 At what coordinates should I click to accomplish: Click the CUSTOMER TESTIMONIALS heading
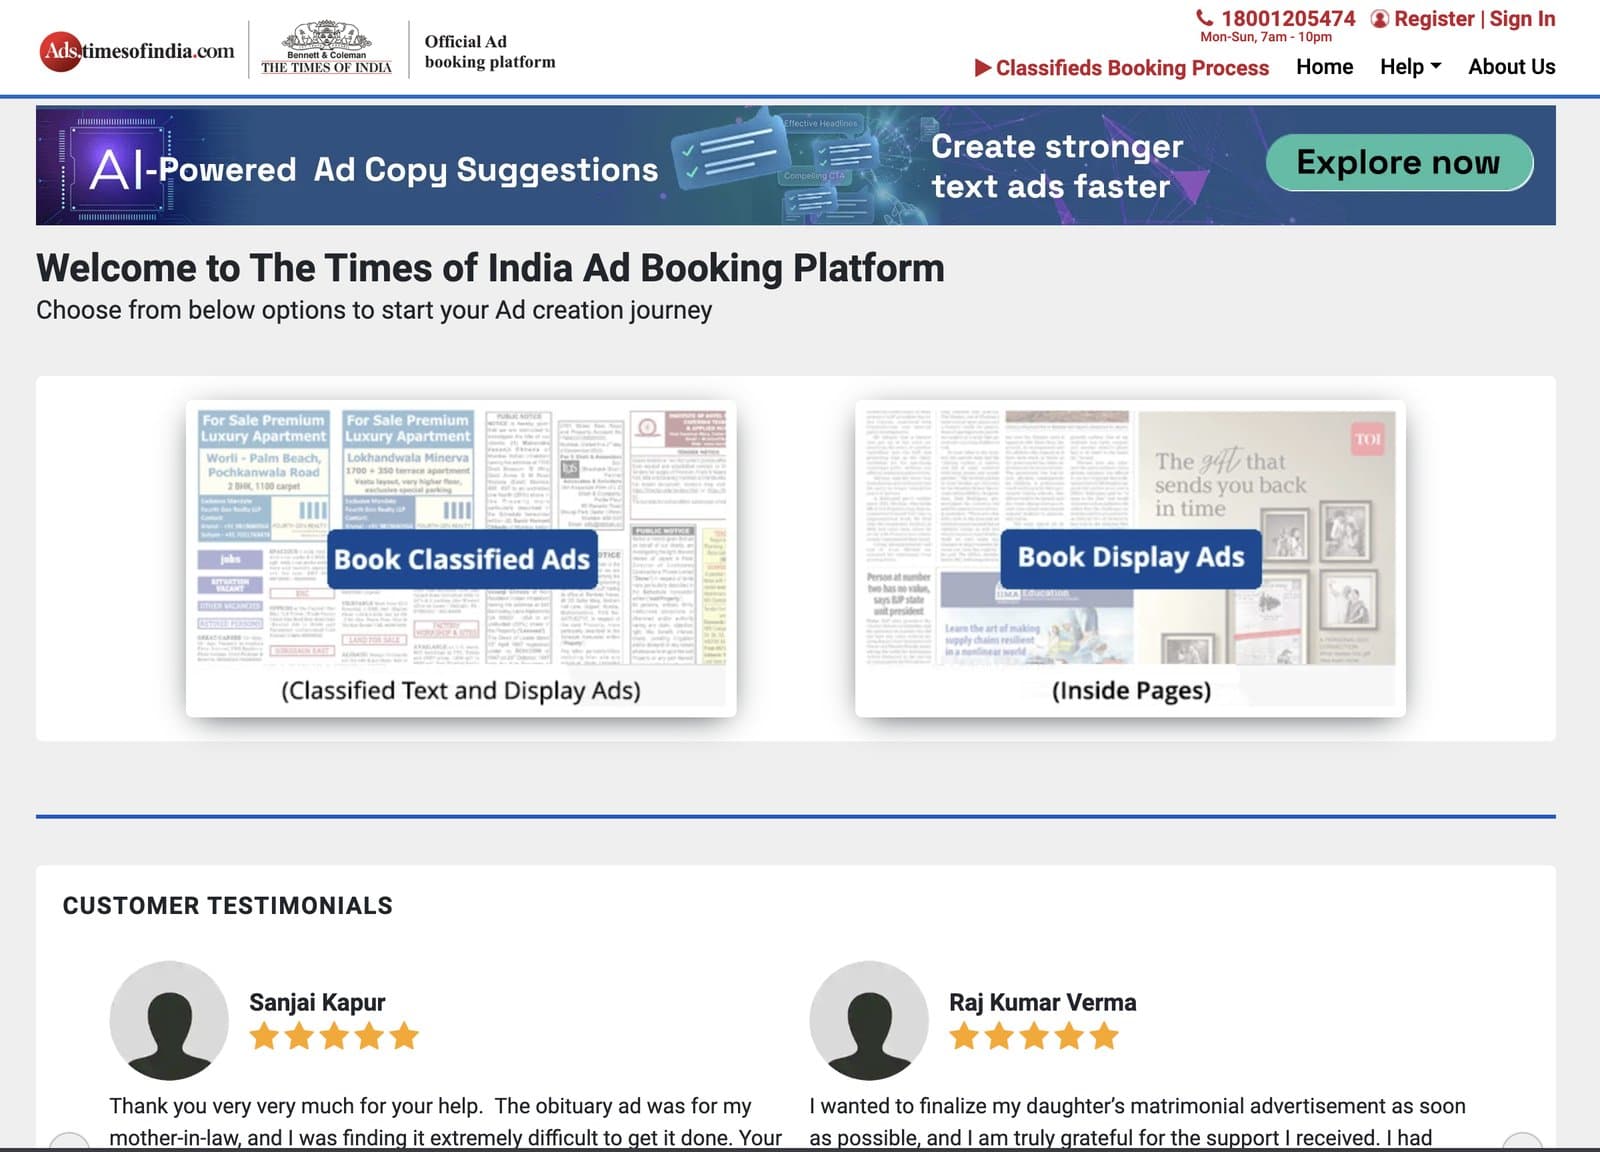227,906
